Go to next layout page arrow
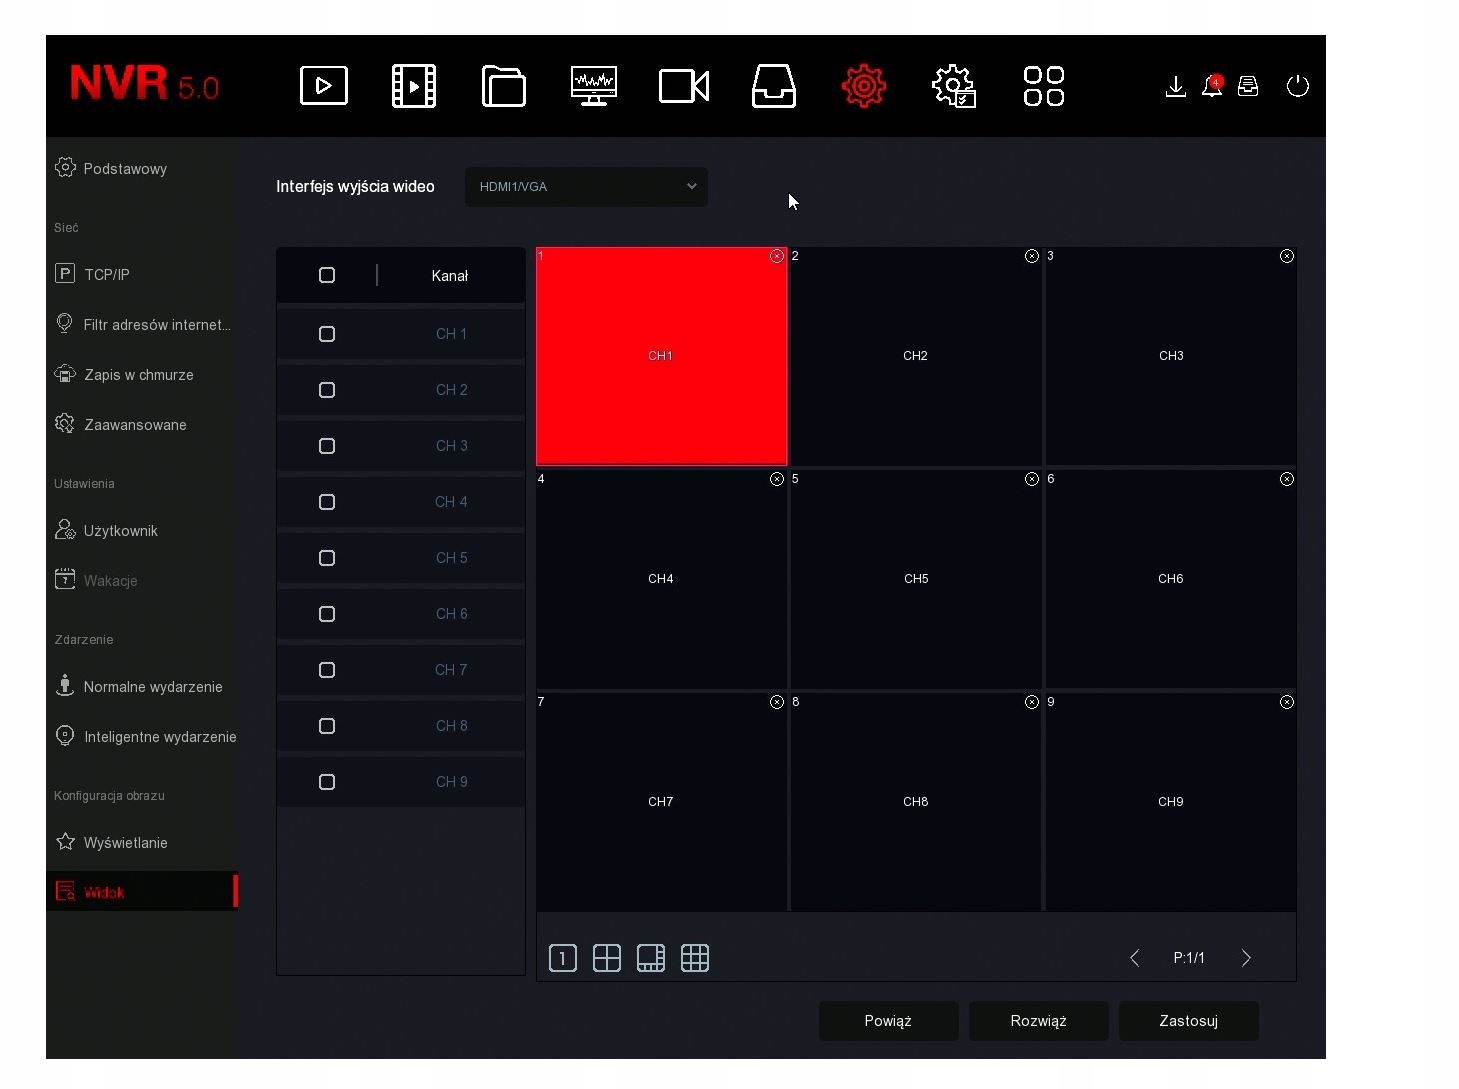The height and width of the screenshot is (1089, 1459). tap(1246, 958)
